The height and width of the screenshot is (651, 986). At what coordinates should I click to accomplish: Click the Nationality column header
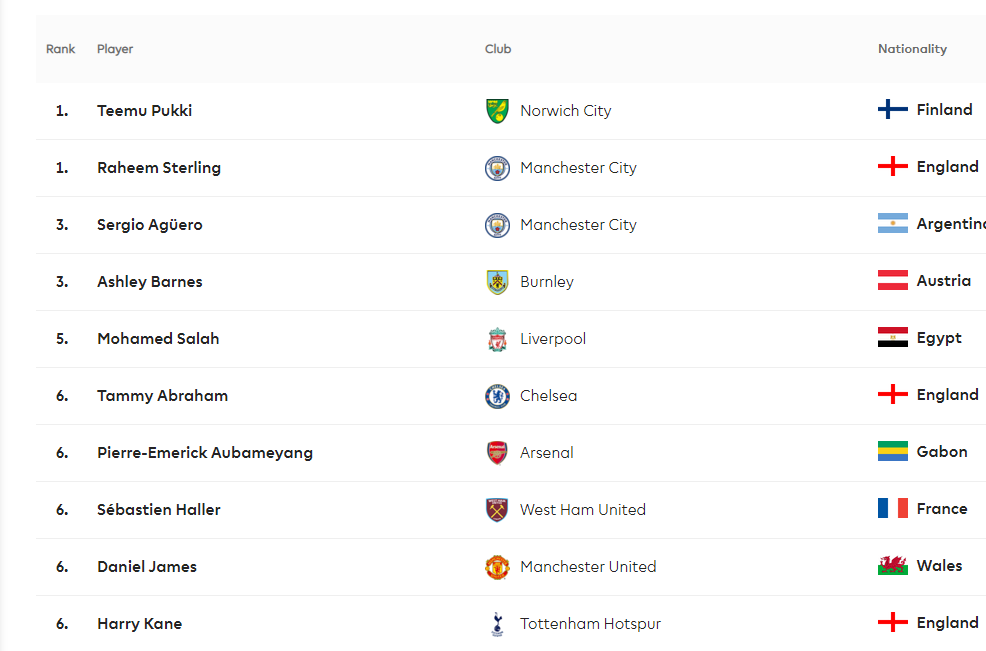[x=912, y=49]
